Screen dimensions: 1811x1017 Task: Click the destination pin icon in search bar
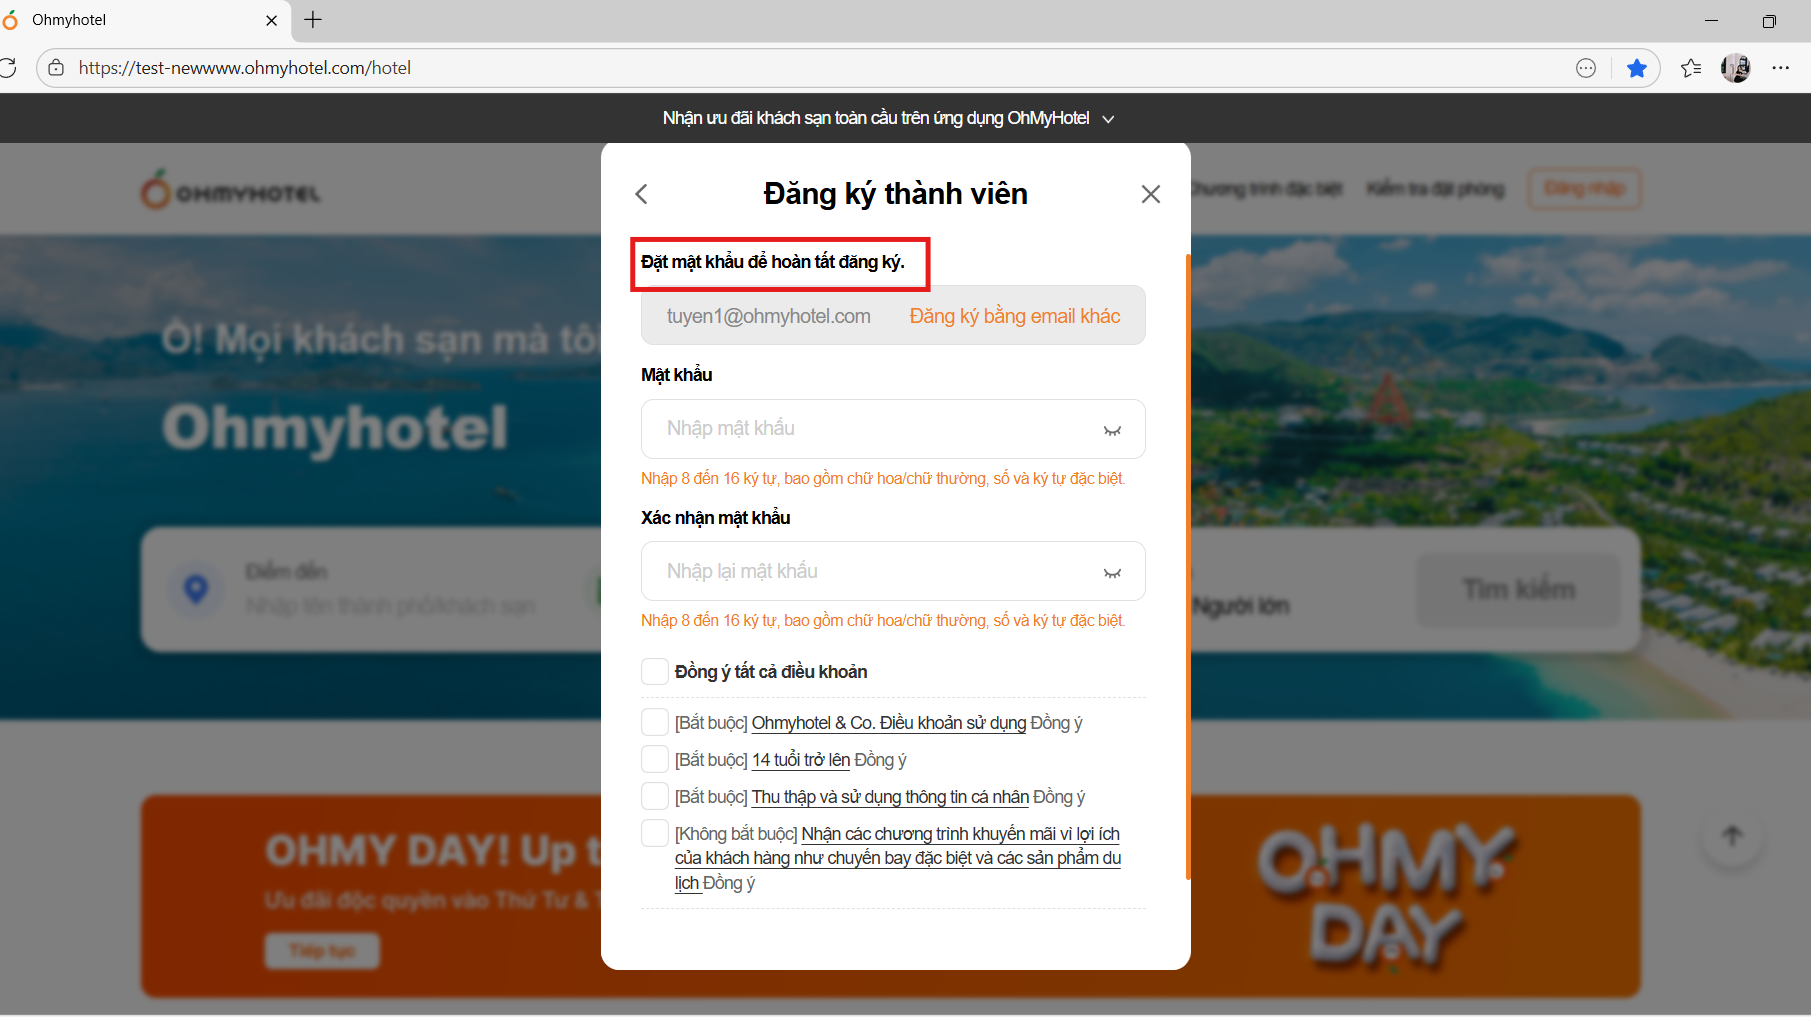click(x=196, y=588)
